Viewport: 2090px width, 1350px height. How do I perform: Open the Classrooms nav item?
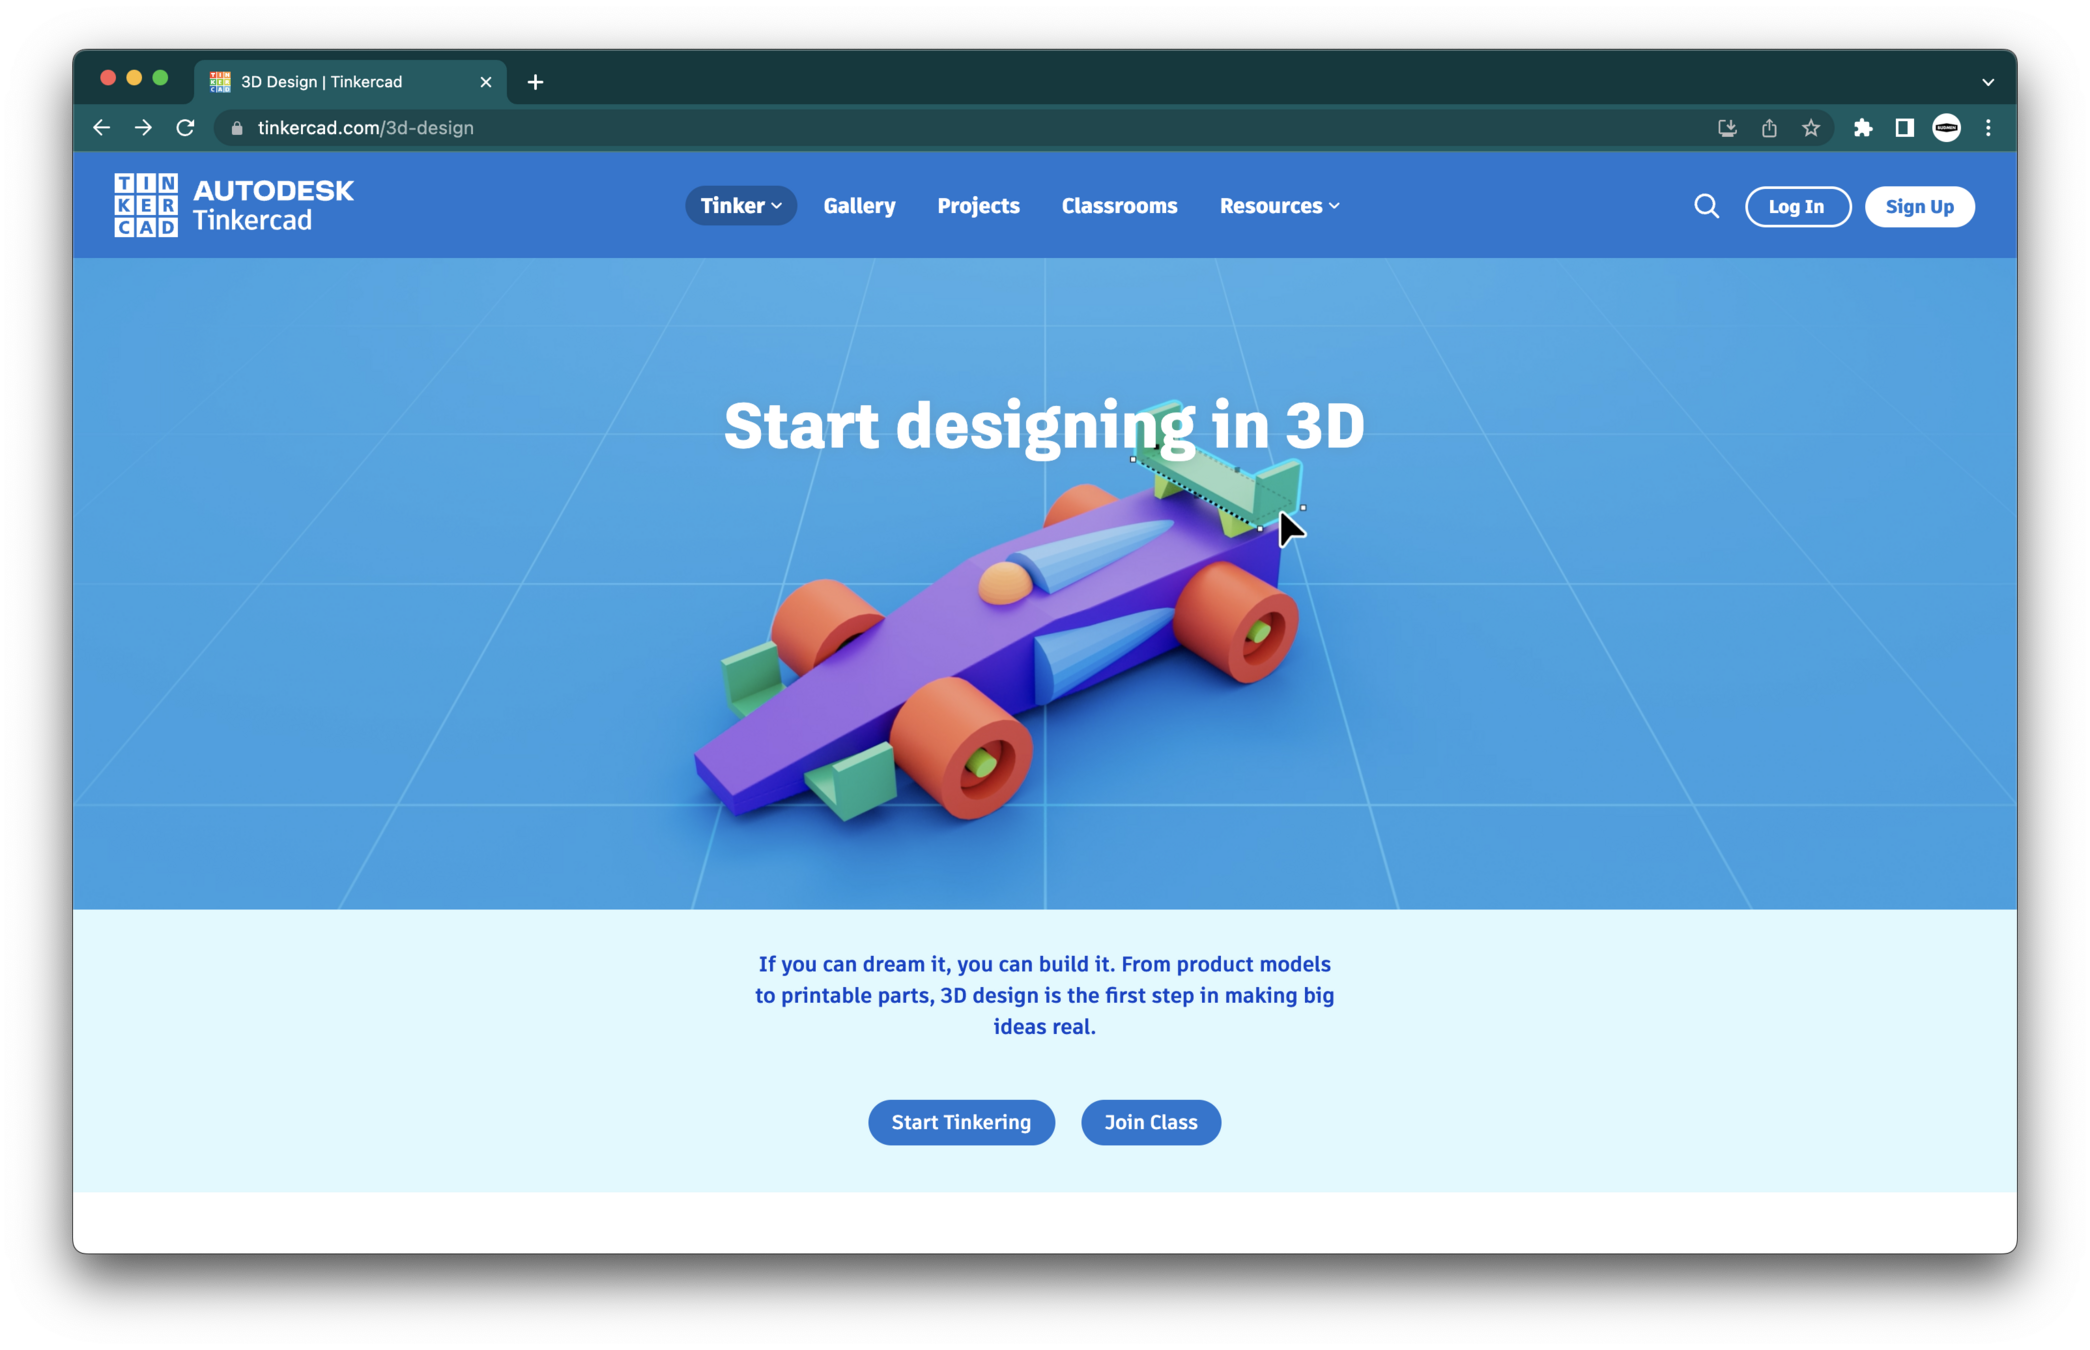point(1119,206)
